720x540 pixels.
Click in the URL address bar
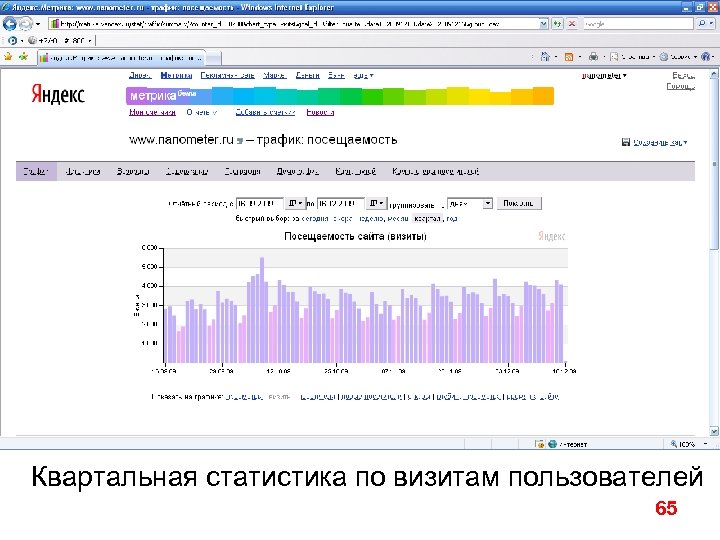(294, 24)
